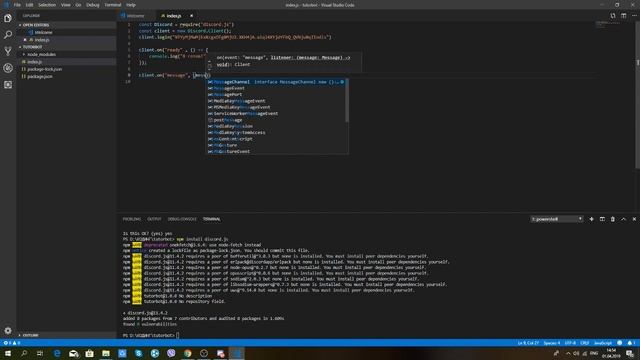This screenshot has height=360, width=640.
Task: Click JavaScript language mode in status bar
Action: pos(603,343)
